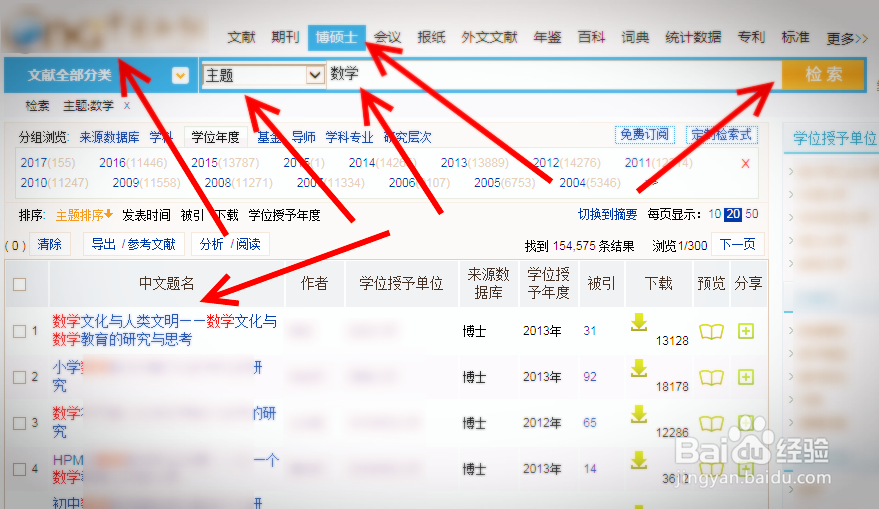Open the 词典 tab

[x=635, y=37]
